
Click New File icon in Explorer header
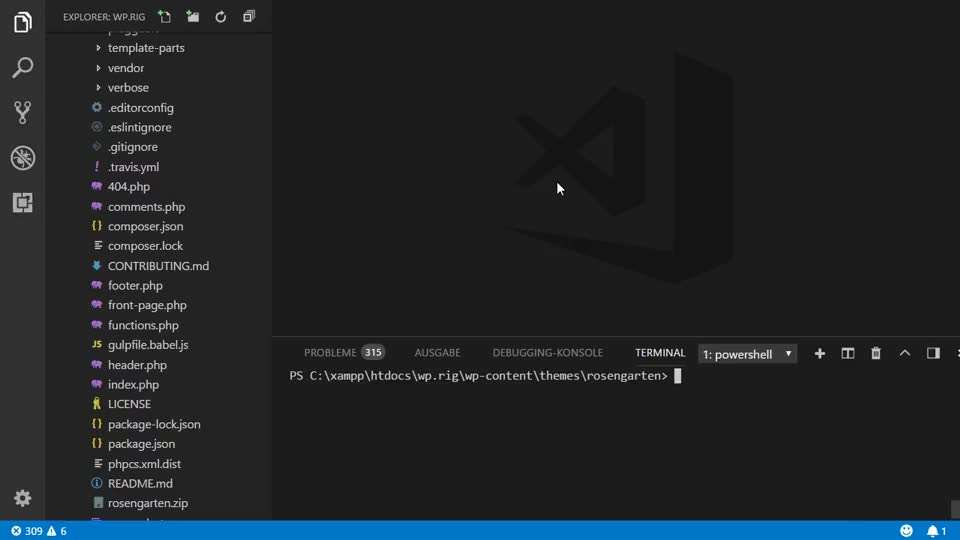click(x=164, y=17)
